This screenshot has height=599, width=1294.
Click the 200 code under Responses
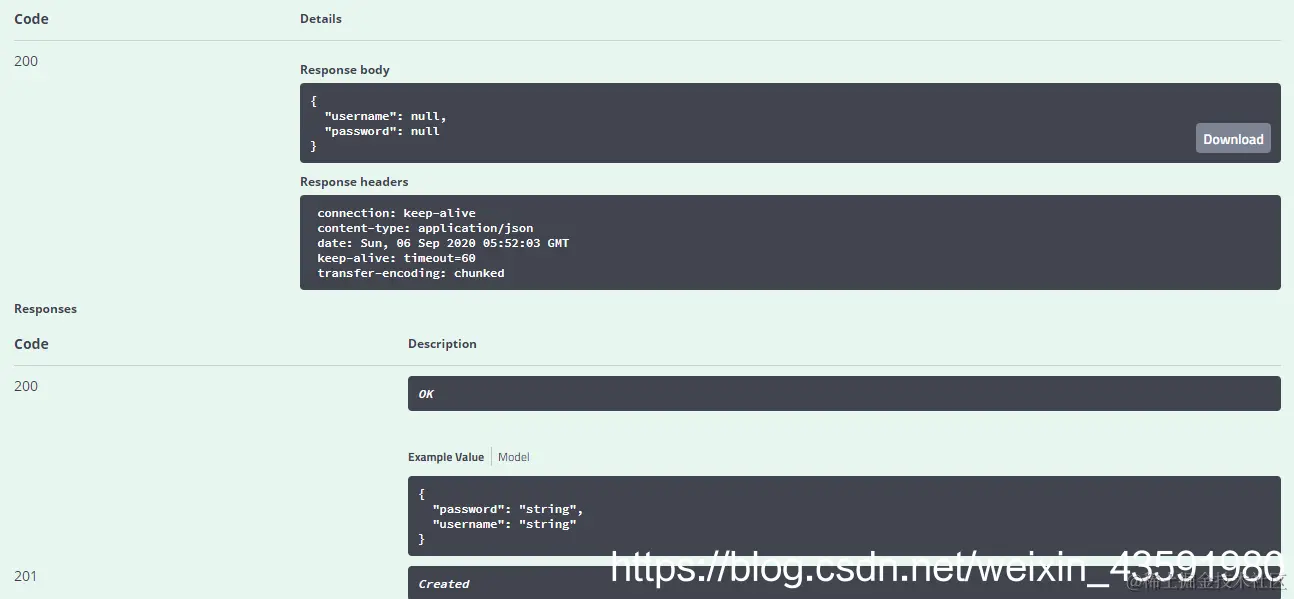tap(26, 386)
